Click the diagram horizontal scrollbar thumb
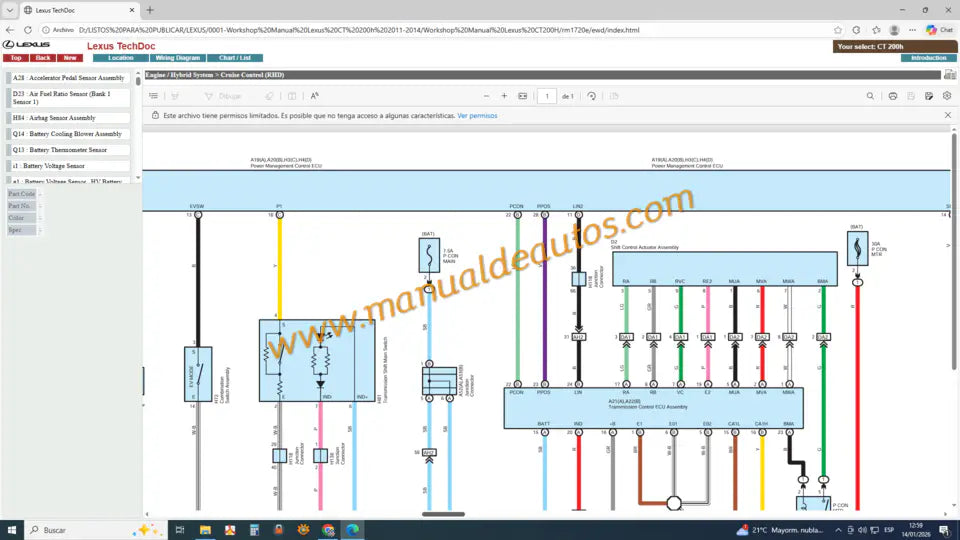Screen dimensions: 960x540 443,514
